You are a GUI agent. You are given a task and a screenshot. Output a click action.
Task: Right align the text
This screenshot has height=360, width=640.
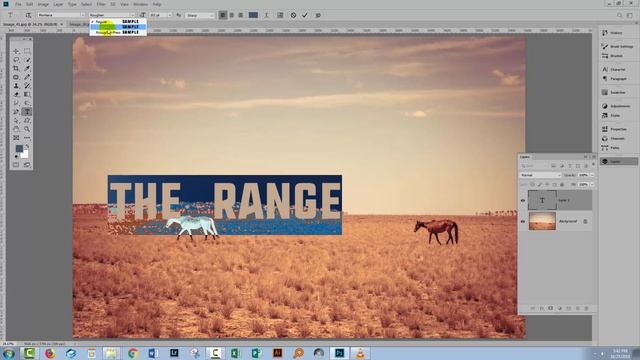pos(240,15)
